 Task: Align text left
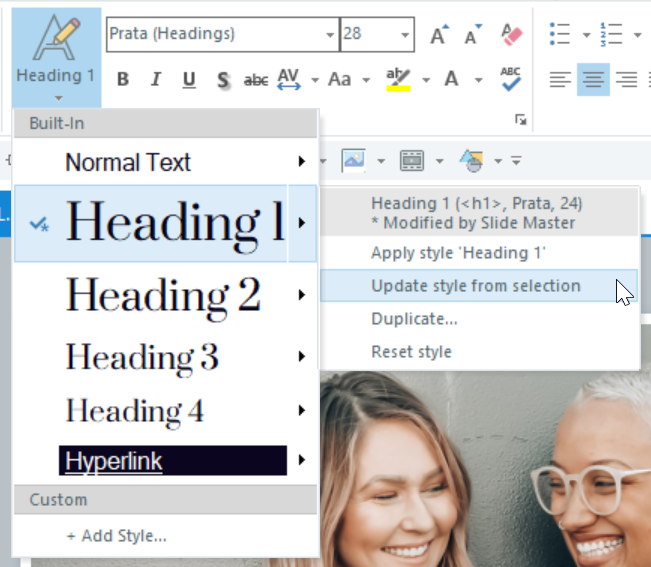tap(560, 79)
